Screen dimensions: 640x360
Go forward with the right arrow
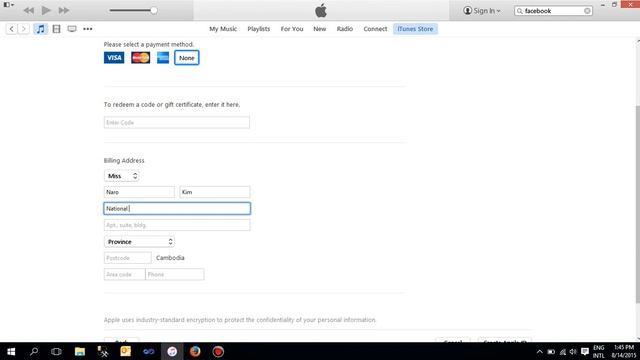coord(24,29)
